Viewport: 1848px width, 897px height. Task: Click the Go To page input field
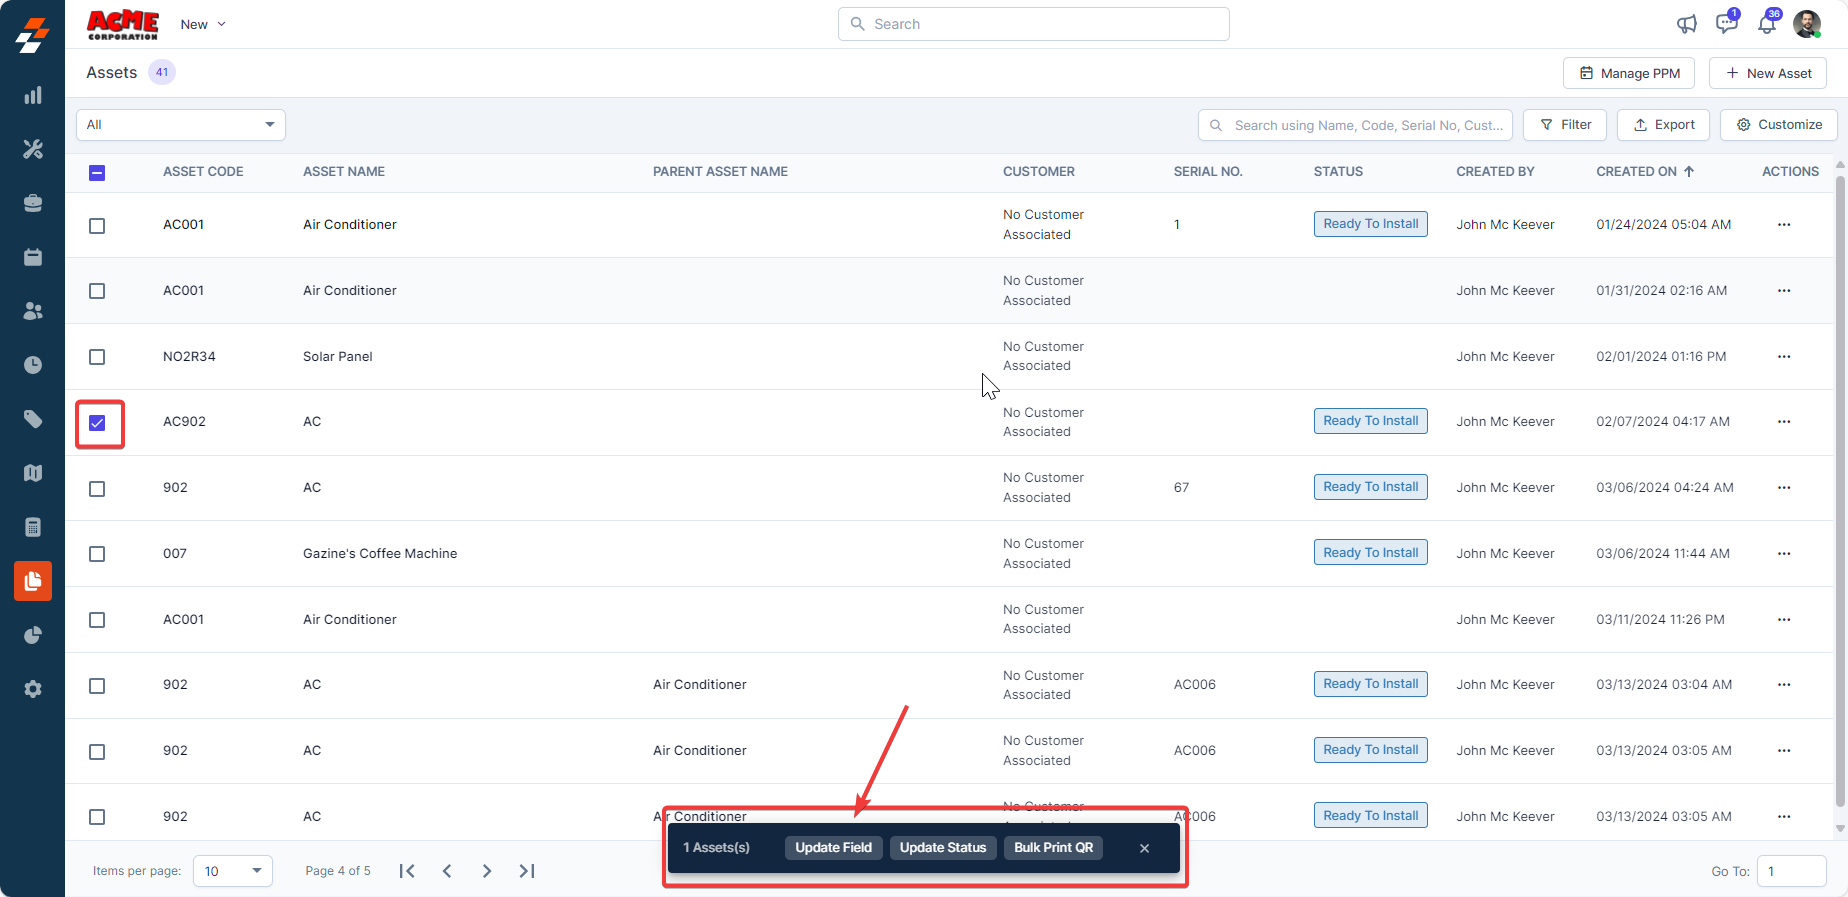1790,871
